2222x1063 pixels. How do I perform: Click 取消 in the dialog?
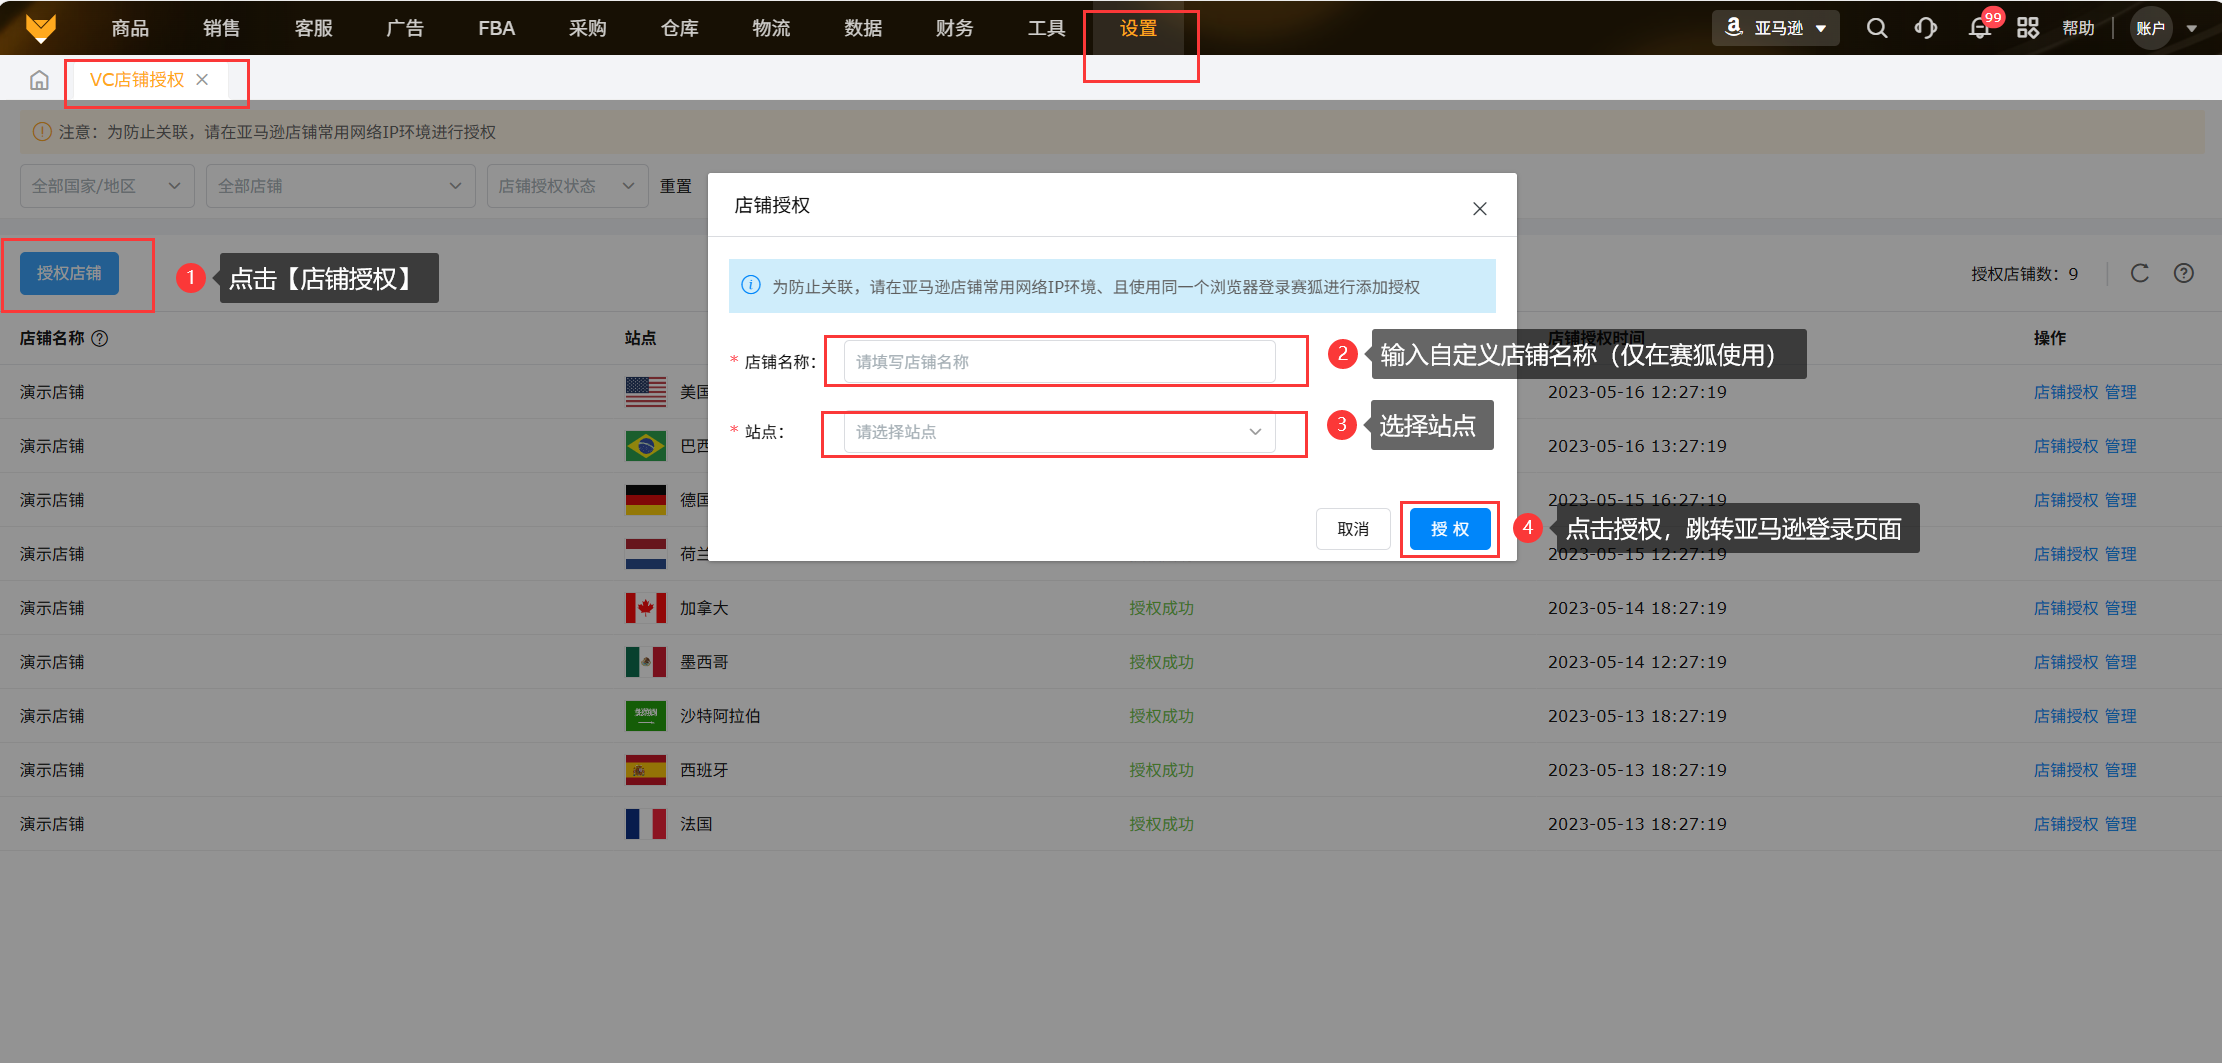coord(1353,529)
